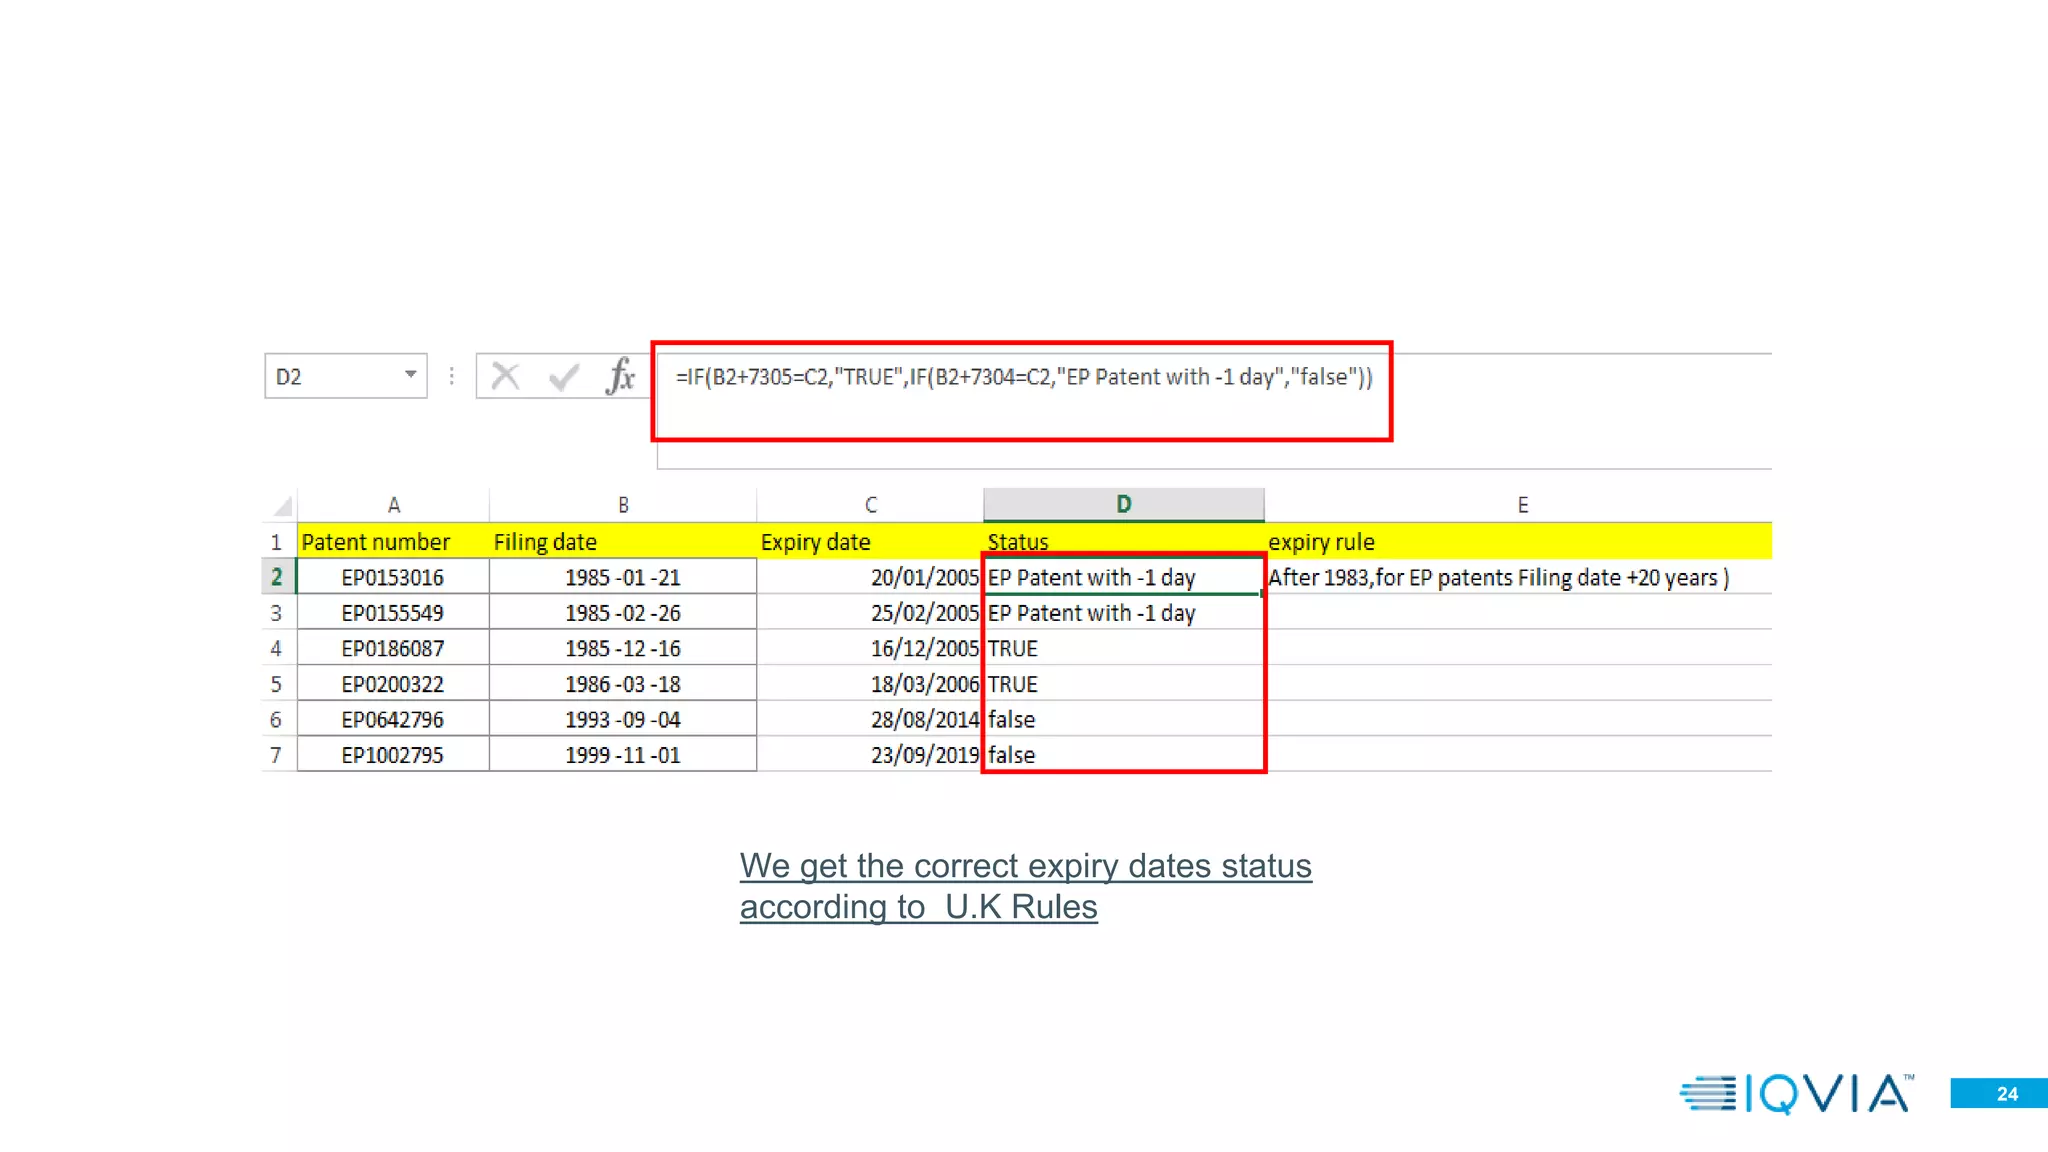Viewport: 2048px width, 1152px height.
Task: Click expiry date 20/01/2005
Action: coord(870,577)
